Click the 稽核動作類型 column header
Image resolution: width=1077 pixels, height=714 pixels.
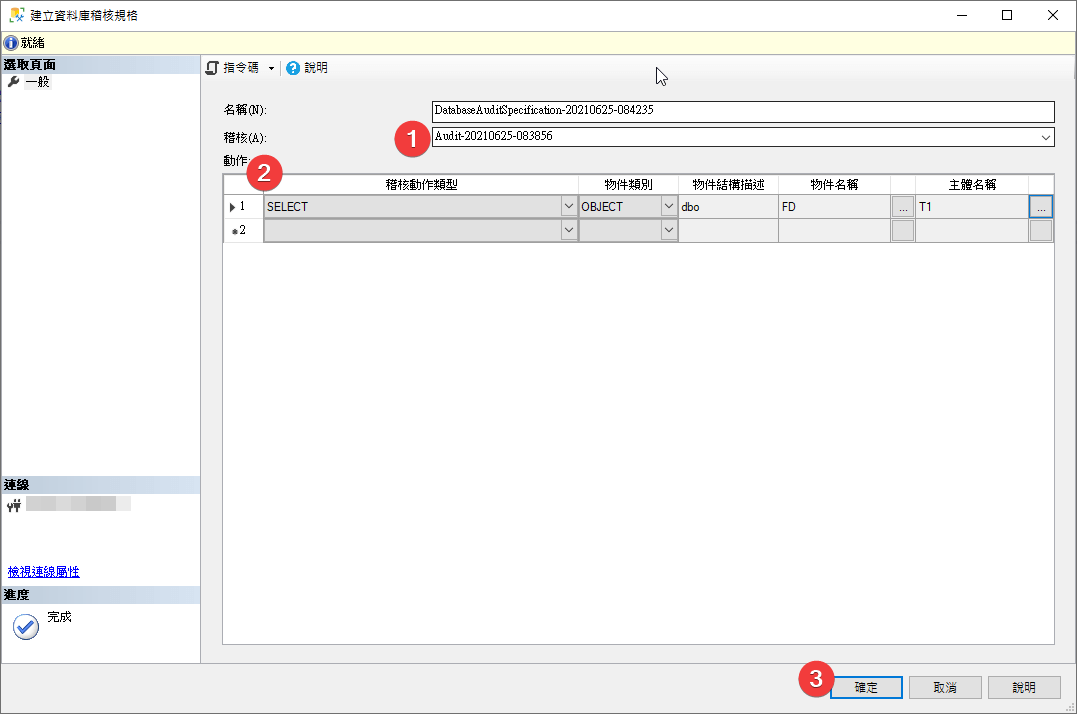coord(421,184)
